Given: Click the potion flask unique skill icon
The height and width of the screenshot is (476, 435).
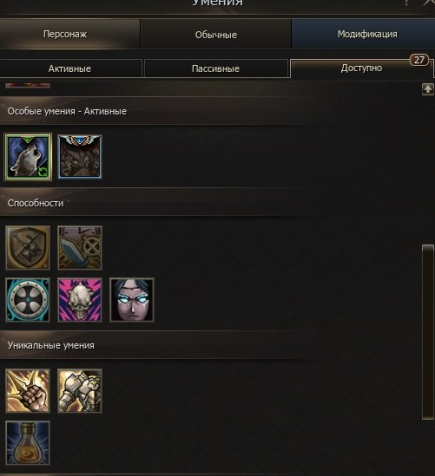Looking at the screenshot, I should (28, 443).
